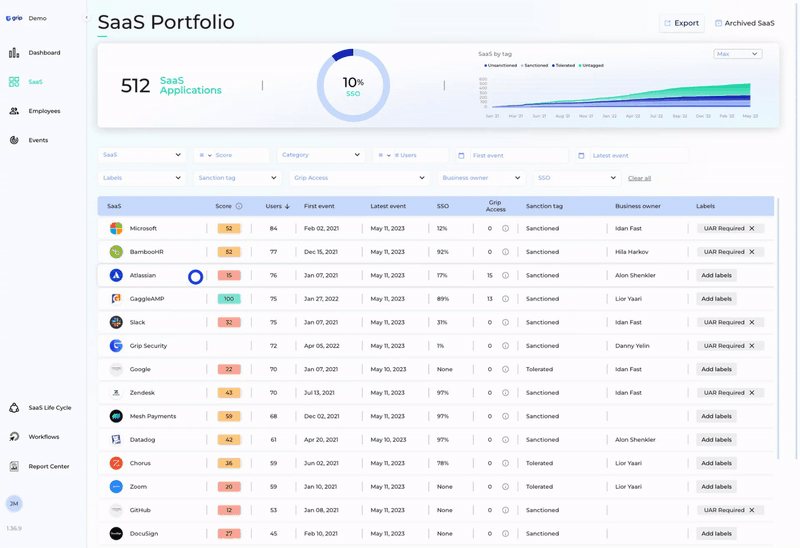Click the GitHub application icon

coord(116,510)
